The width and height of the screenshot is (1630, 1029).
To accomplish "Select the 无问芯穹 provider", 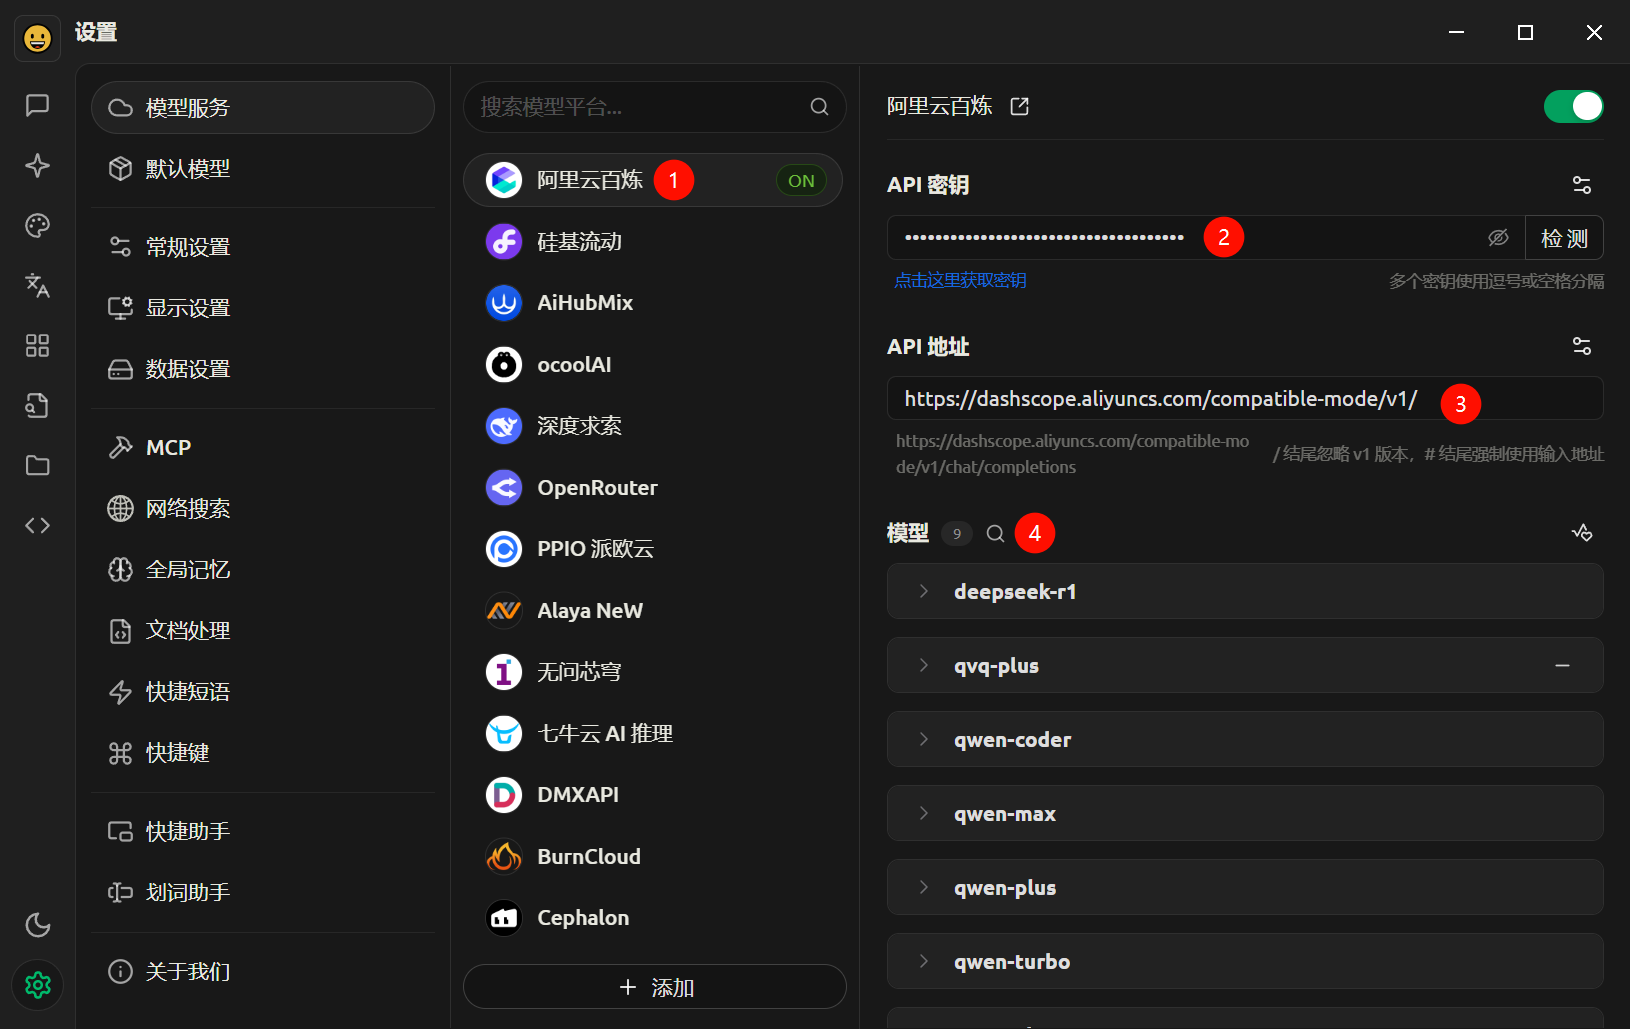I will (x=652, y=672).
